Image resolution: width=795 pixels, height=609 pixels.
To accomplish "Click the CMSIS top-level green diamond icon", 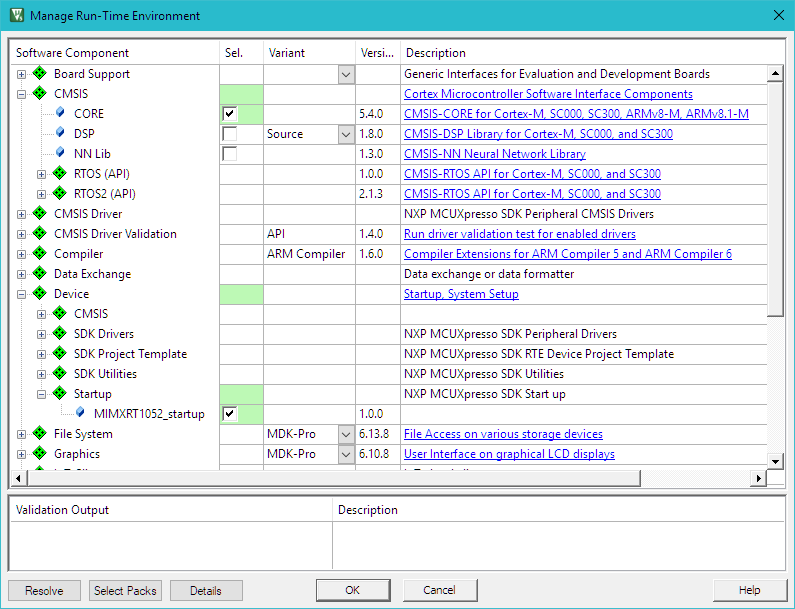I will (x=40, y=93).
